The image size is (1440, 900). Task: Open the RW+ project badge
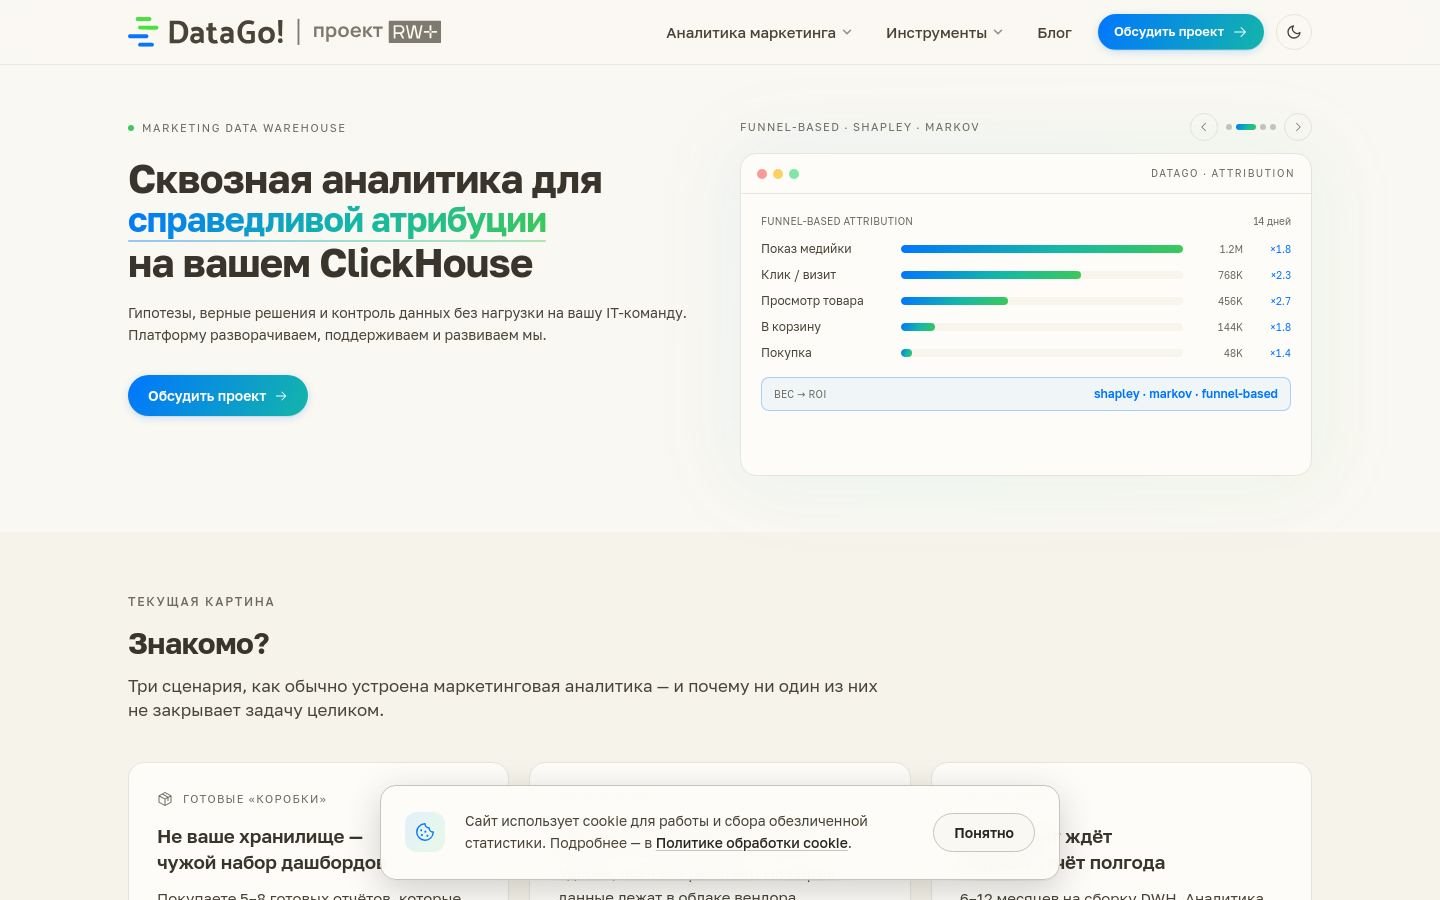pos(414,32)
